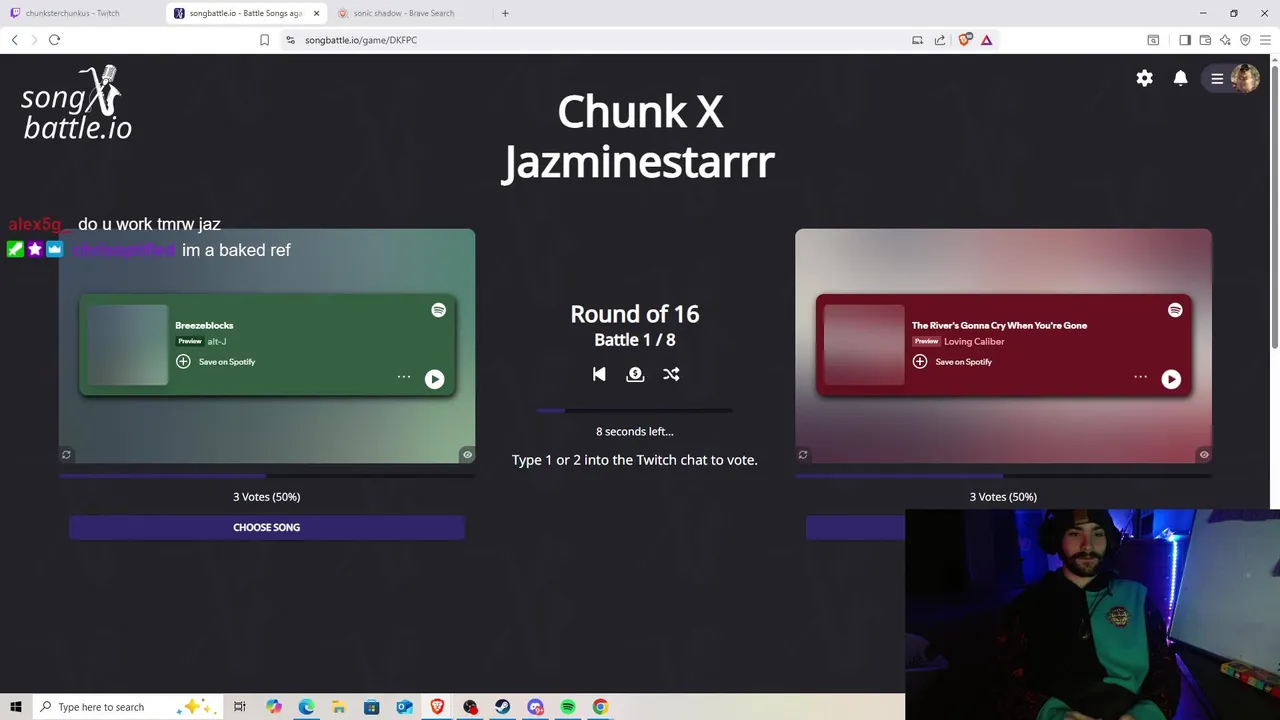Screen dimensions: 1280x720
Task: Shuffle the battle with crossed arrows icon
Action: (671, 374)
